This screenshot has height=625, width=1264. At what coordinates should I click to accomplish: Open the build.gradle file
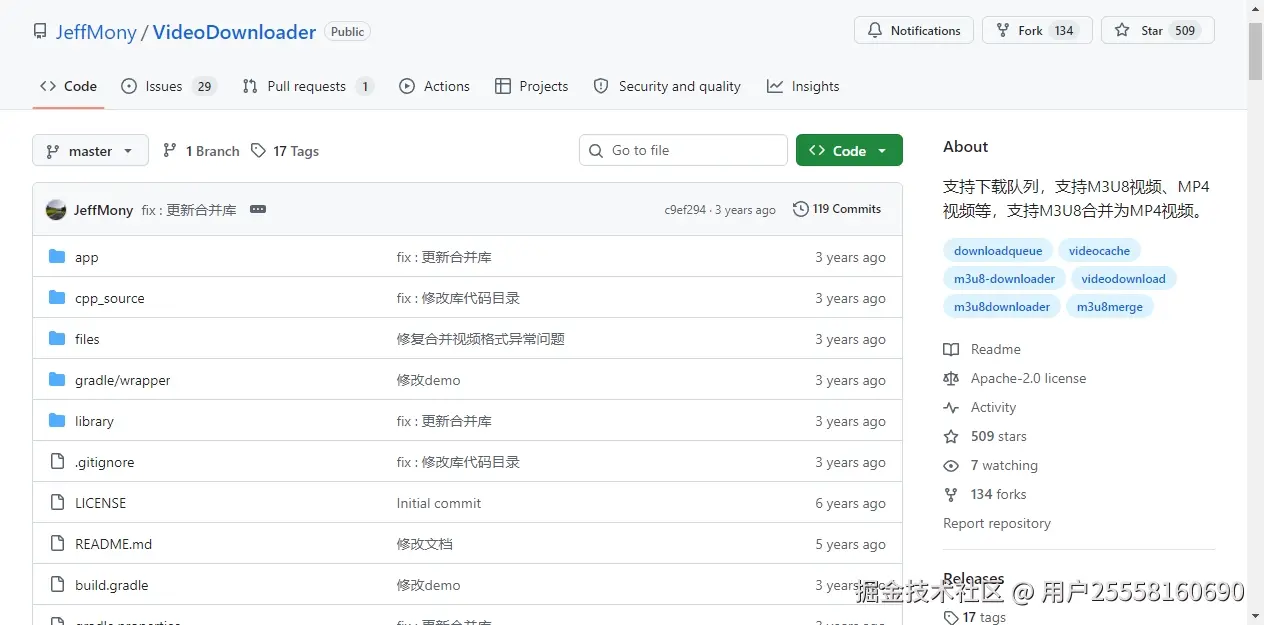point(112,585)
